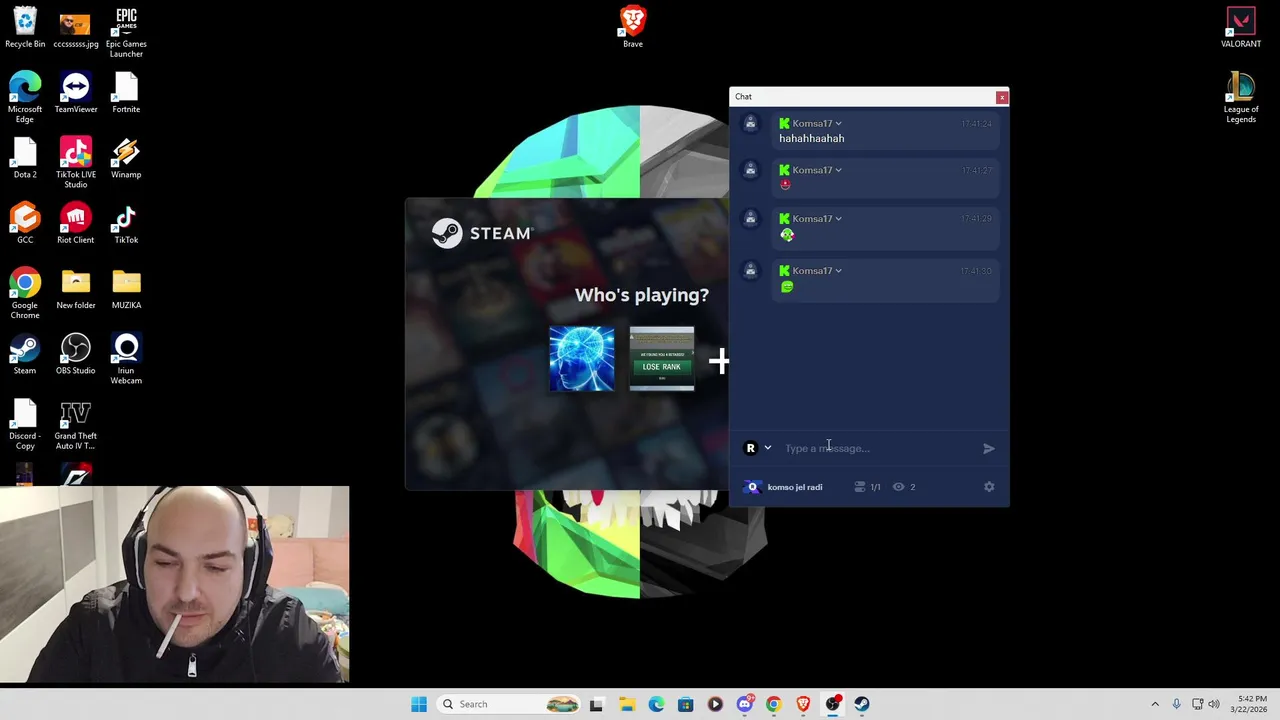Click the komso jel radi channel avatar
1280x720 pixels.
tap(752, 487)
